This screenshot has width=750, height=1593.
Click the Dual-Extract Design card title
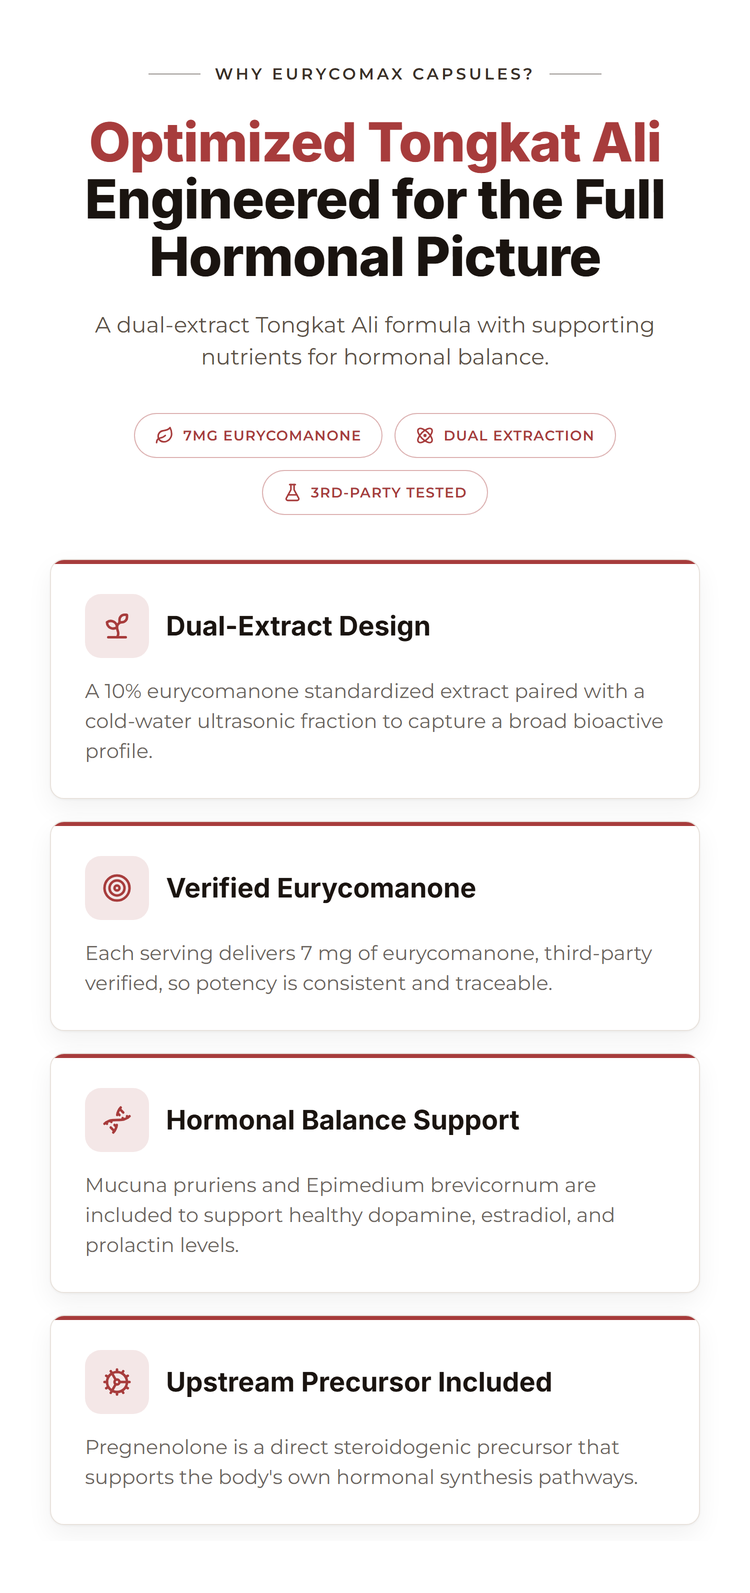click(298, 626)
